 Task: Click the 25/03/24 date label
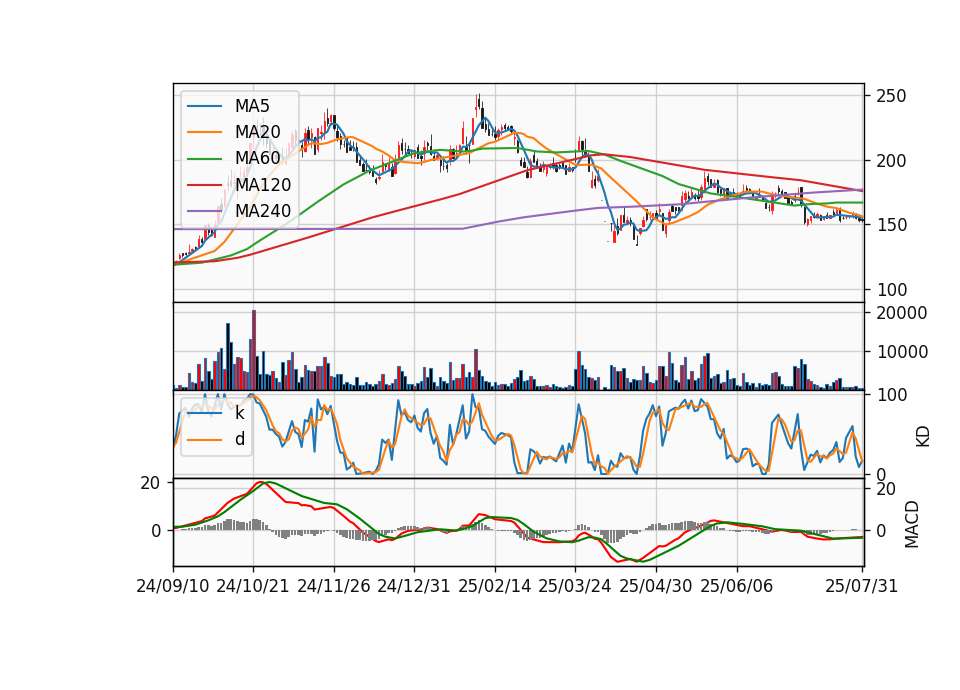574,586
